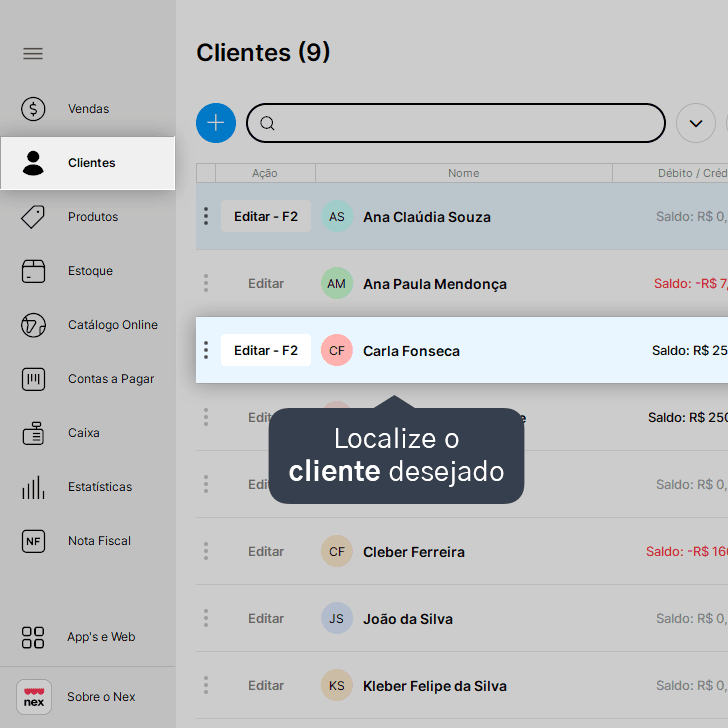Open Catálogo Online icon
The height and width of the screenshot is (728, 728).
pos(33,325)
